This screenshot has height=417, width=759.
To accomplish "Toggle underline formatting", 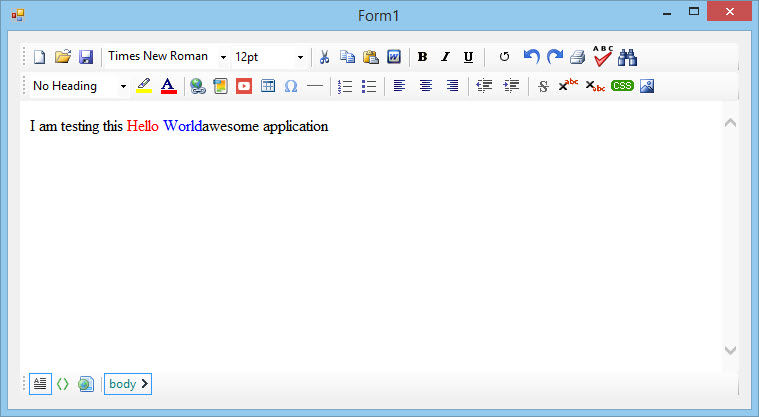I will pos(468,57).
